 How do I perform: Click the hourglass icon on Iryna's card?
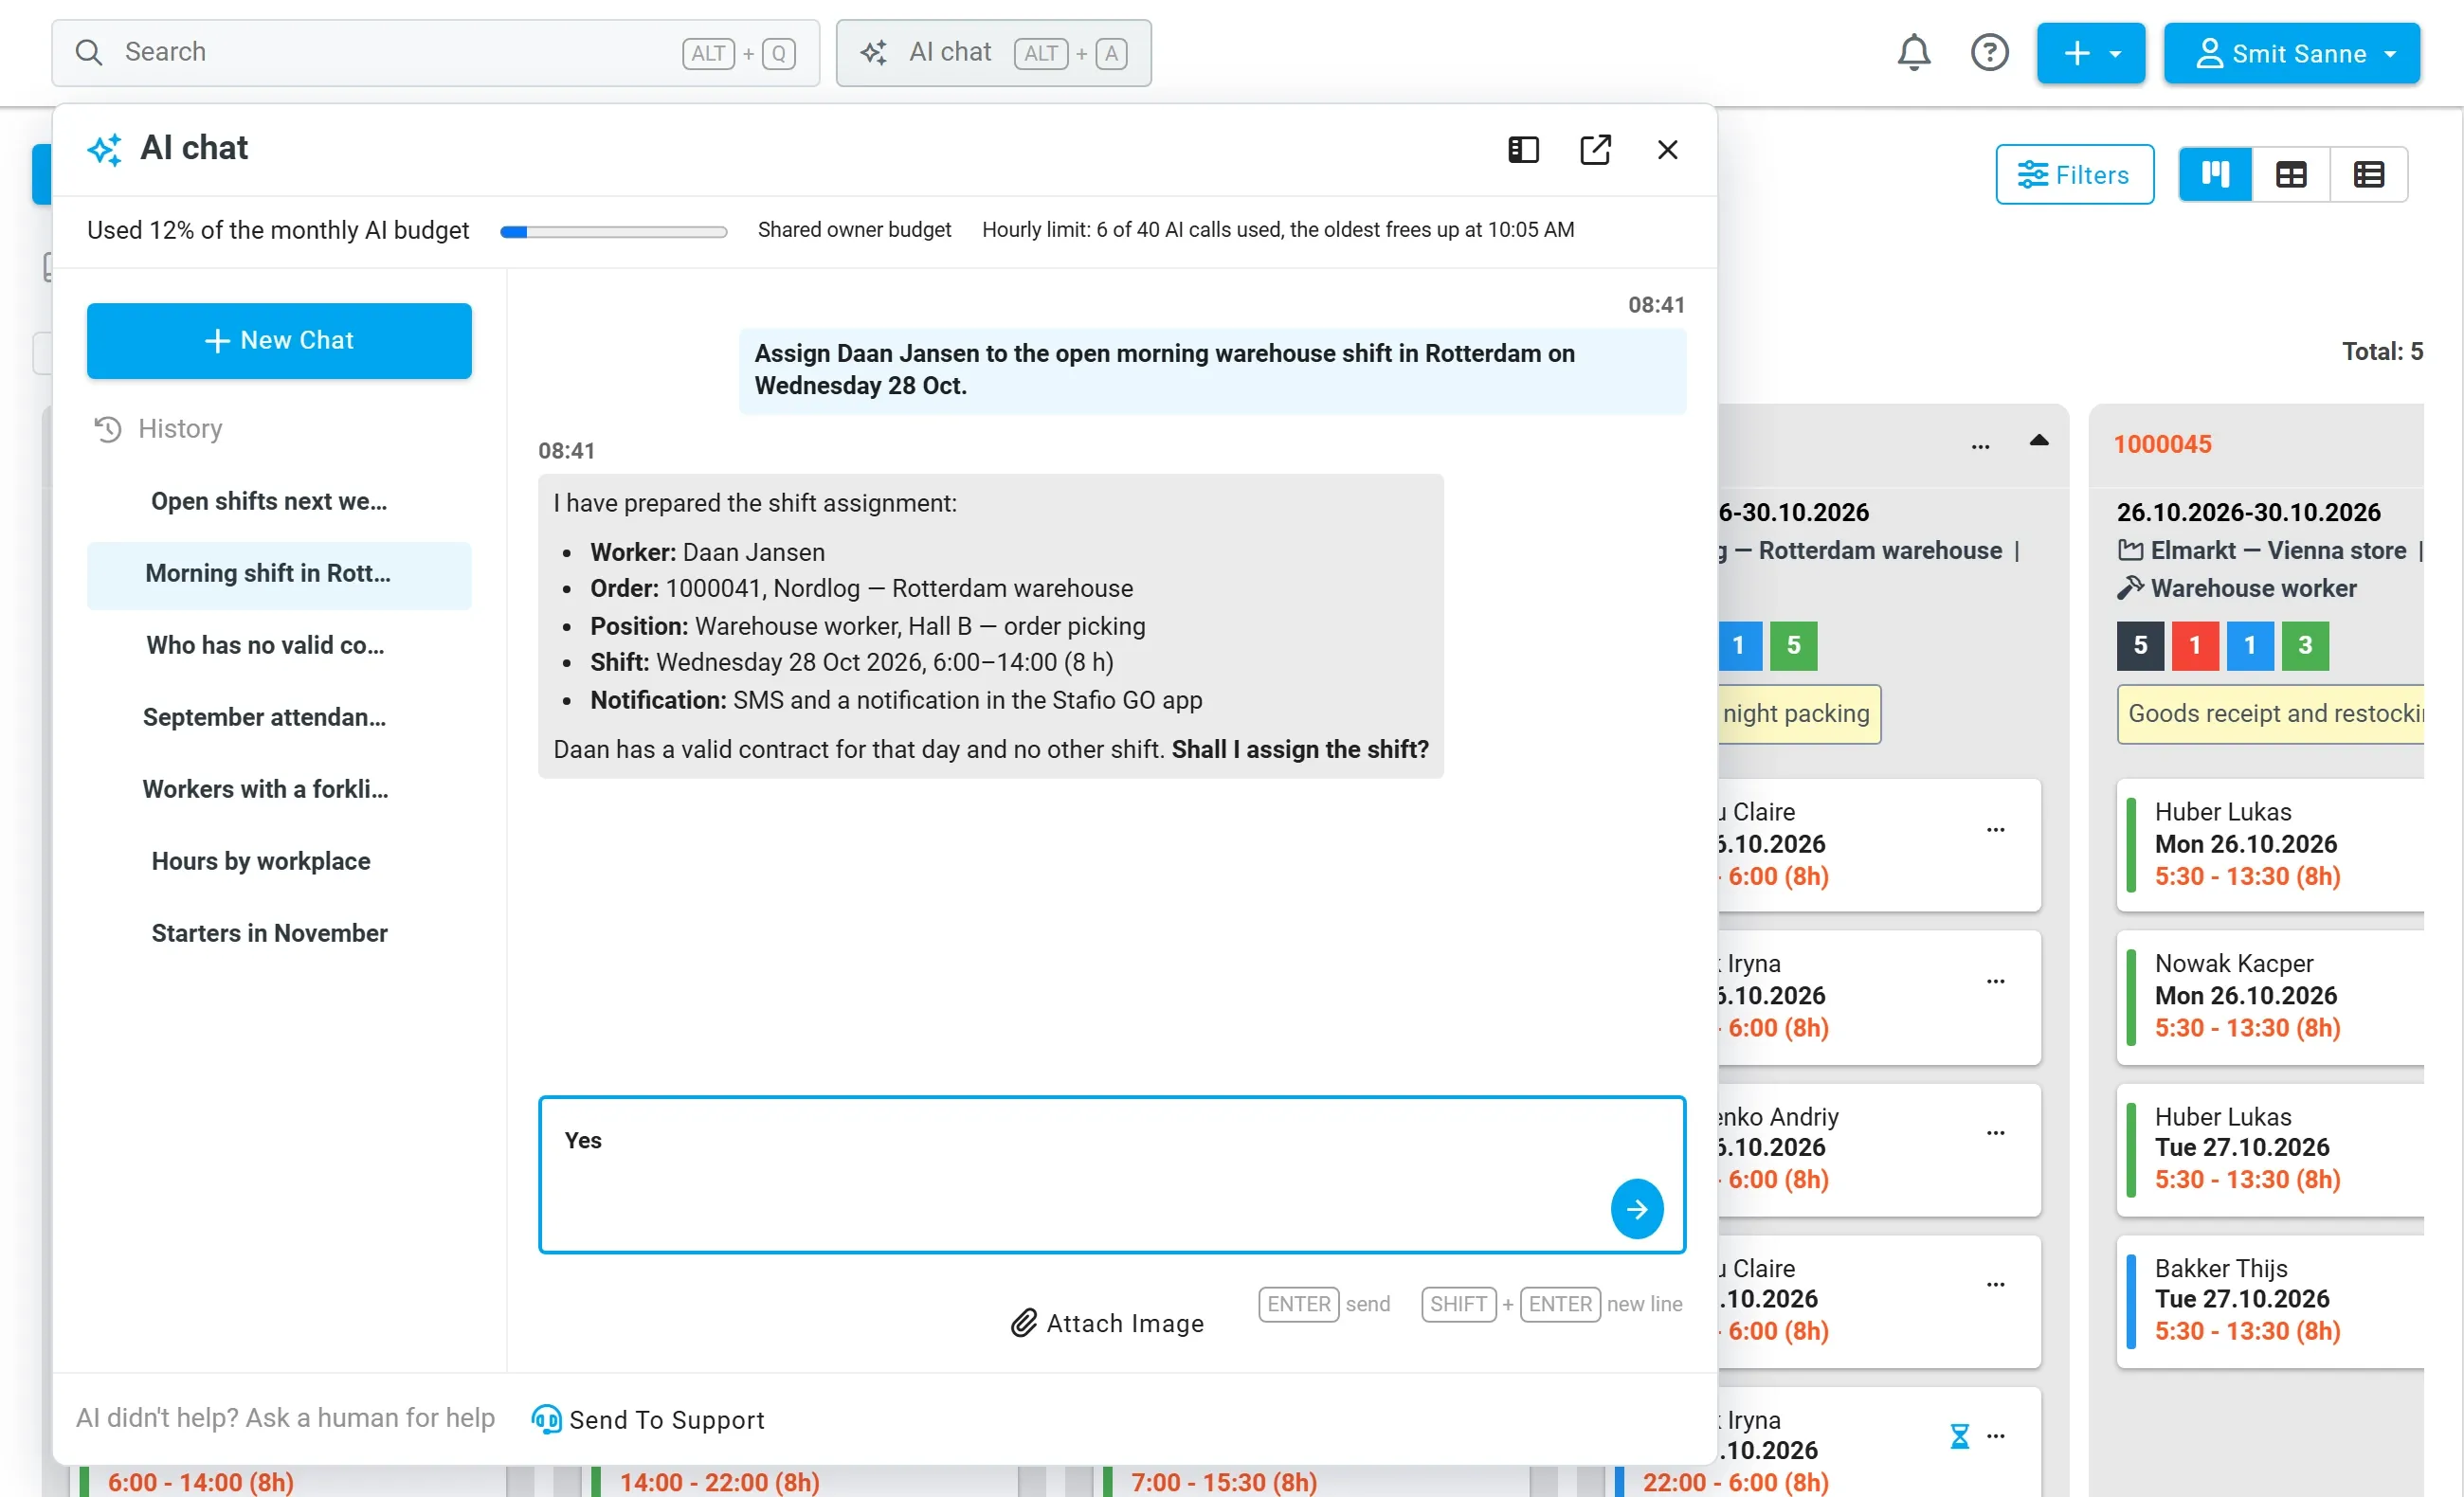pos(1959,1436)
